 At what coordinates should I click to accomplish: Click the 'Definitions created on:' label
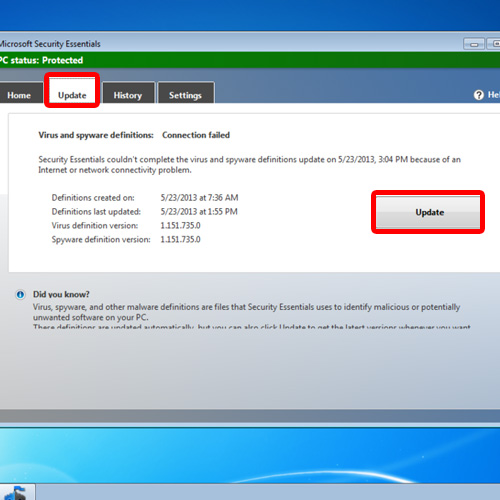[93, 198]
